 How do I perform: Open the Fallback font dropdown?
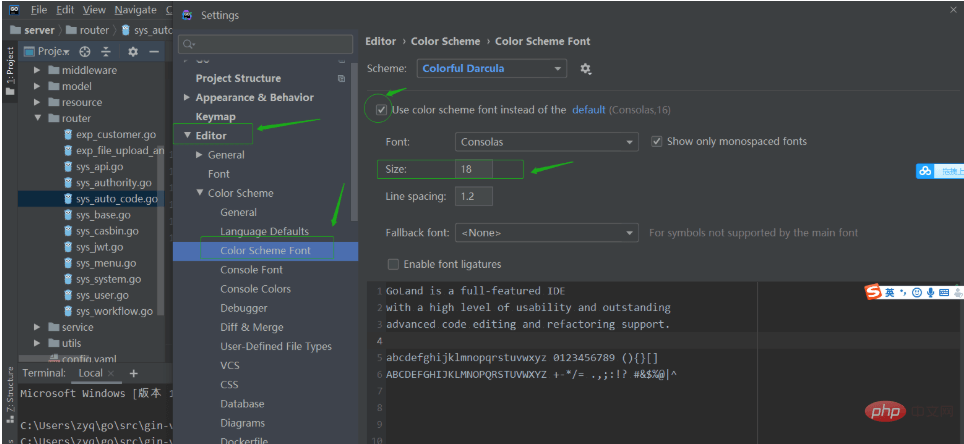point(547,233)
